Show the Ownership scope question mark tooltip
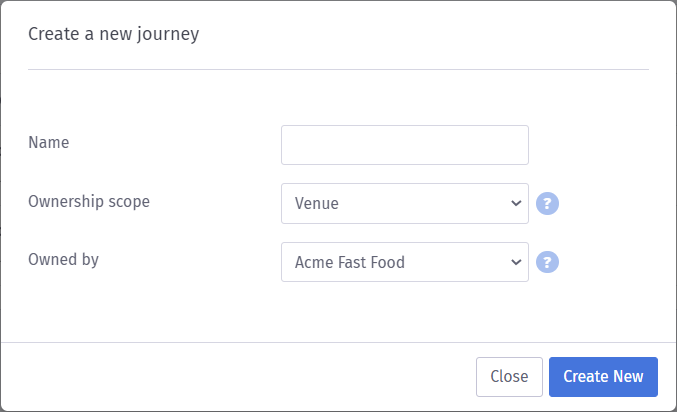 (547, 204)
